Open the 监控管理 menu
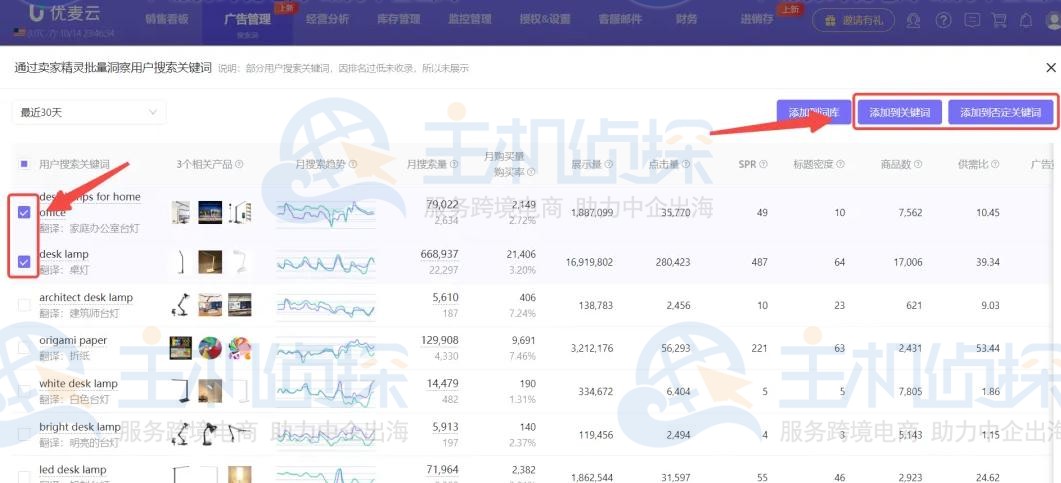 (470, 20)
